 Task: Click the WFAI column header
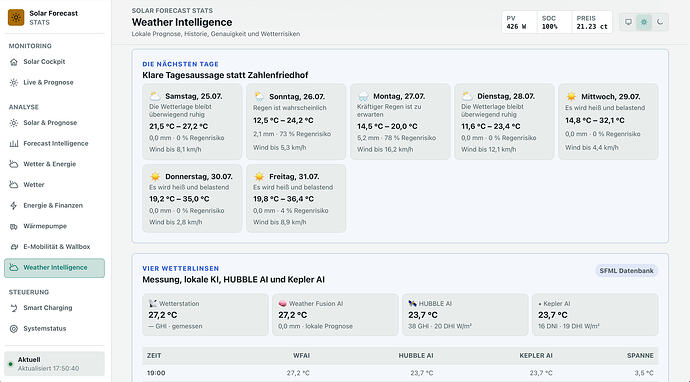tap(301, 356)
